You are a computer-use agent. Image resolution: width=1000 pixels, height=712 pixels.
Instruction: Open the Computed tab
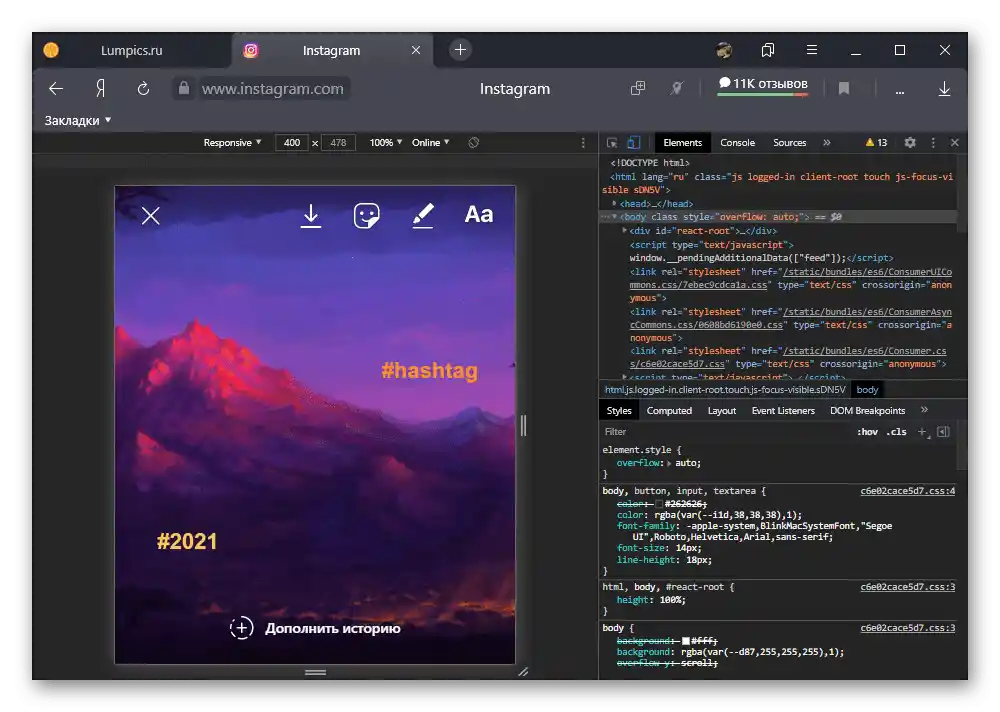point(669,411)
